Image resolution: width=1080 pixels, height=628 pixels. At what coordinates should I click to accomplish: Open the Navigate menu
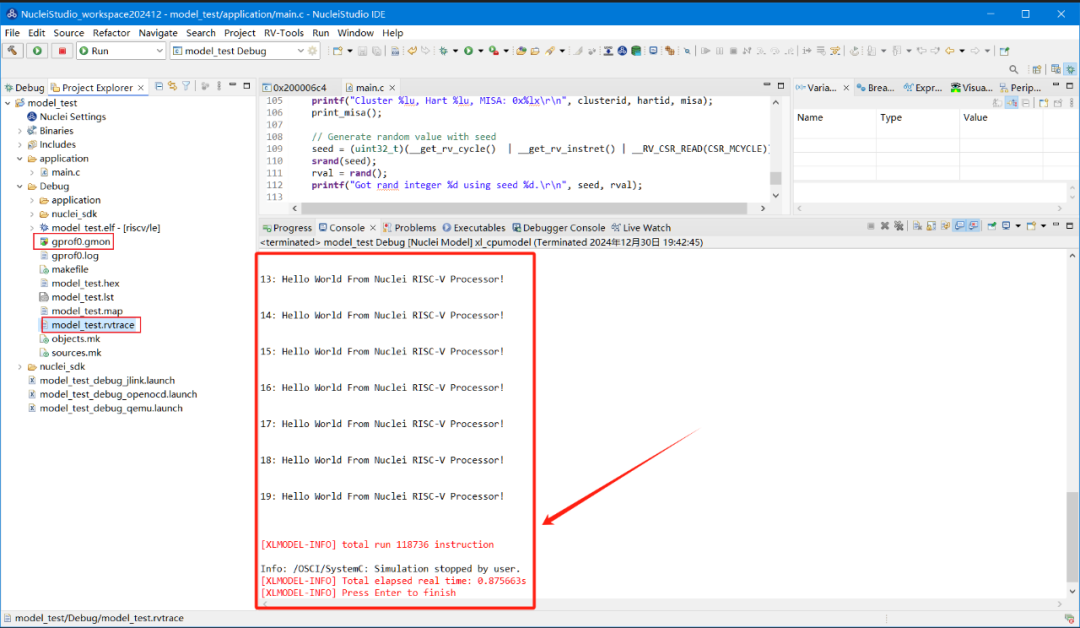(158, 32)
